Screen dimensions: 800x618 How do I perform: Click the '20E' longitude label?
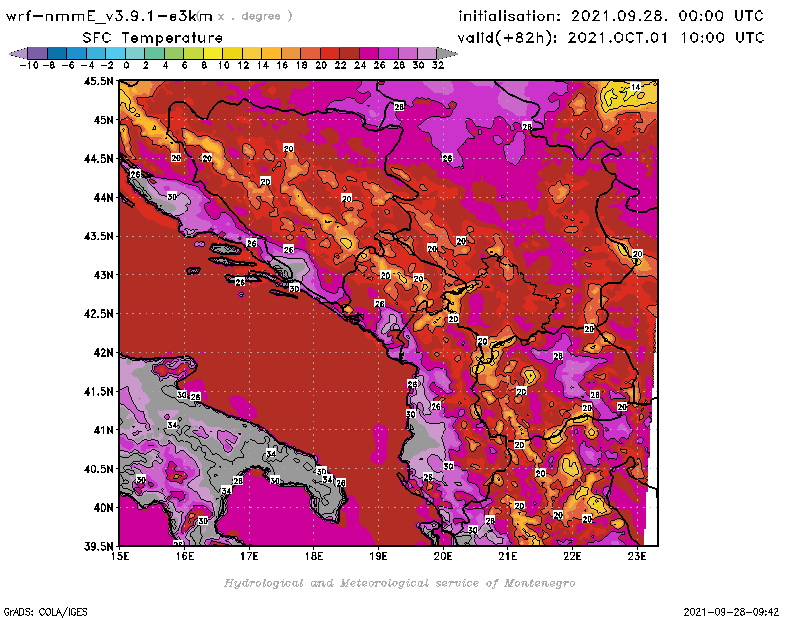443,556
